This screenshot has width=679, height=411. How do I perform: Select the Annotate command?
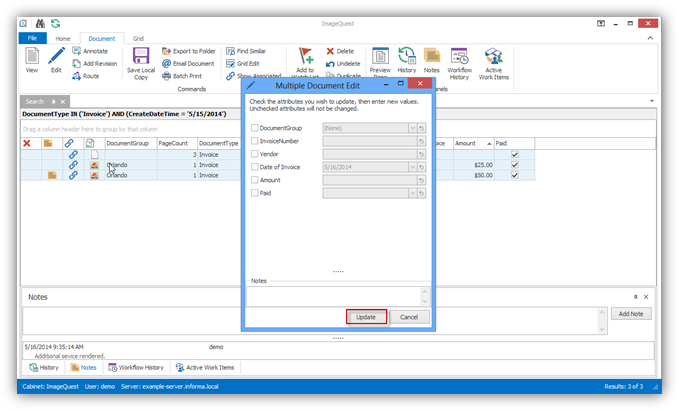click(90, 51)
